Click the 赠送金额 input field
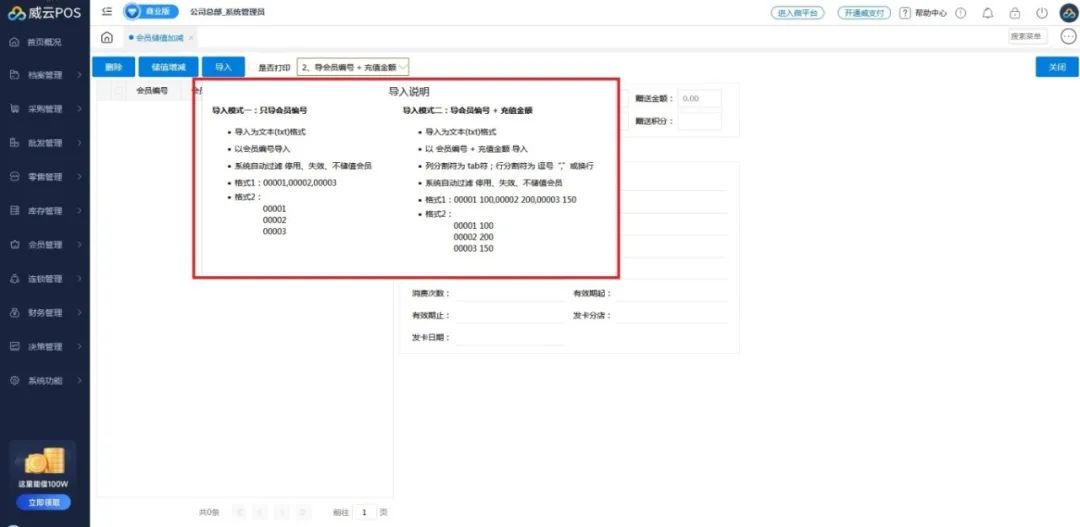Viewport: 1080px width, 527px height. coord(702,99)
